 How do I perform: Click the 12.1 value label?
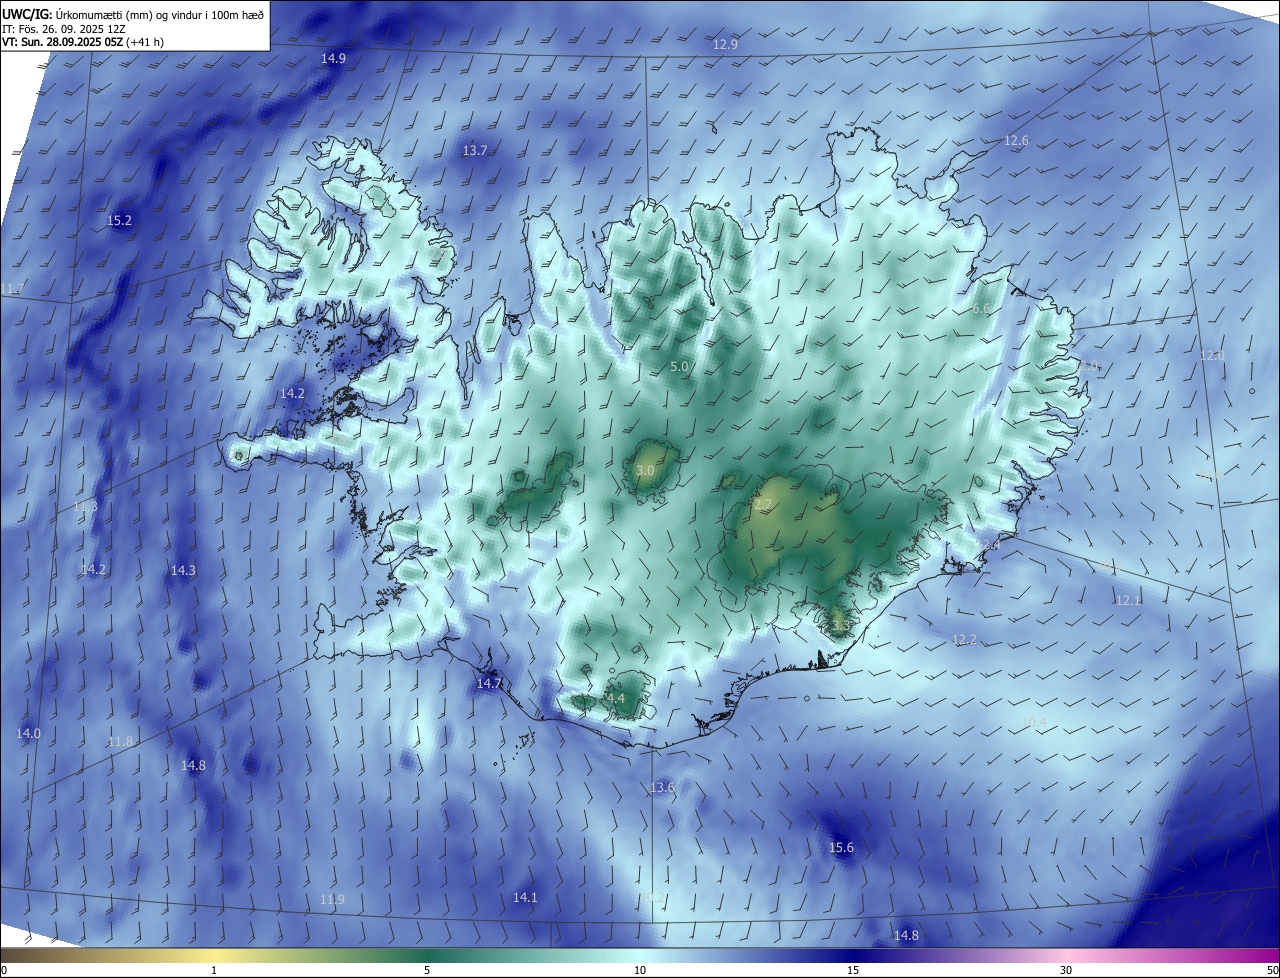coord(1128,600)
